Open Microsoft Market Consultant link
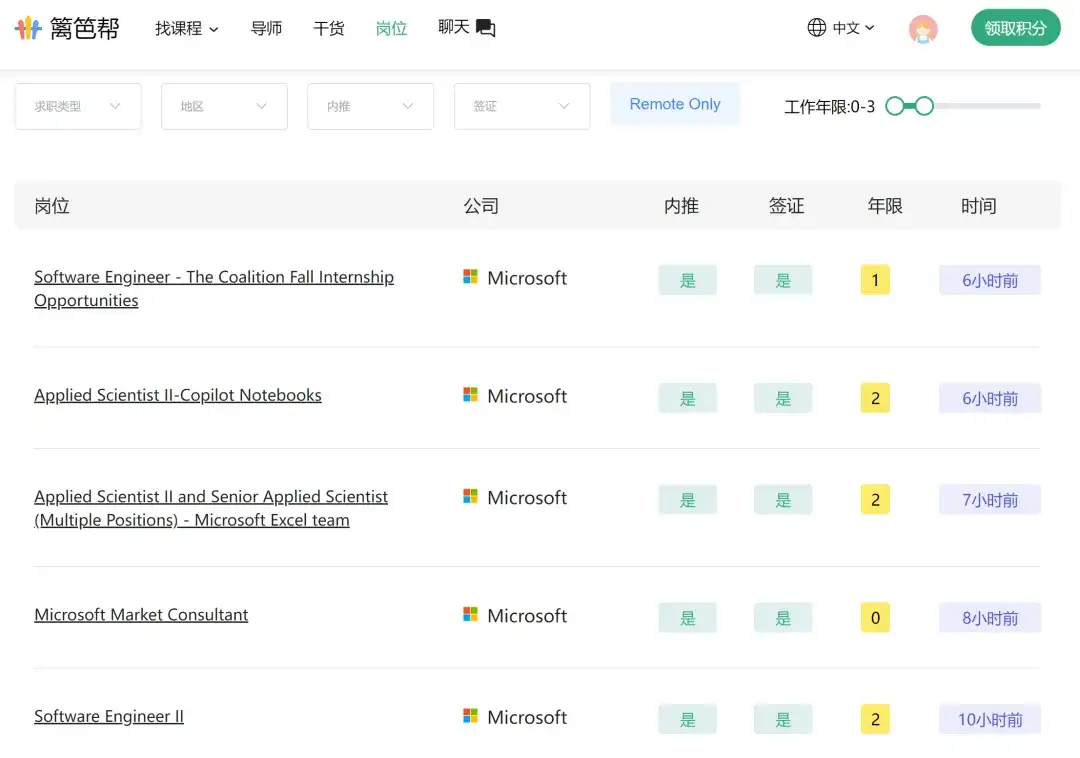Screen dimensions: 1080x758 click(141, 615)
